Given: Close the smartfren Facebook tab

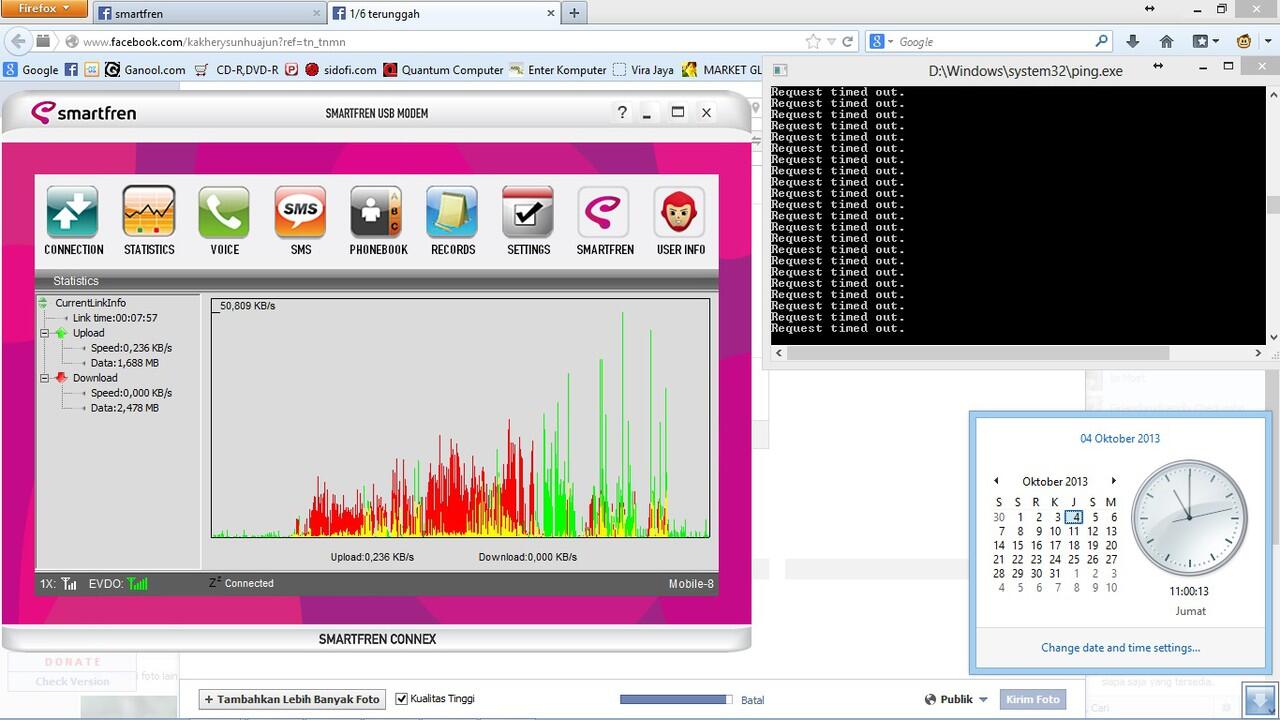Looking at the screenshot, I should tap(316, 13).
